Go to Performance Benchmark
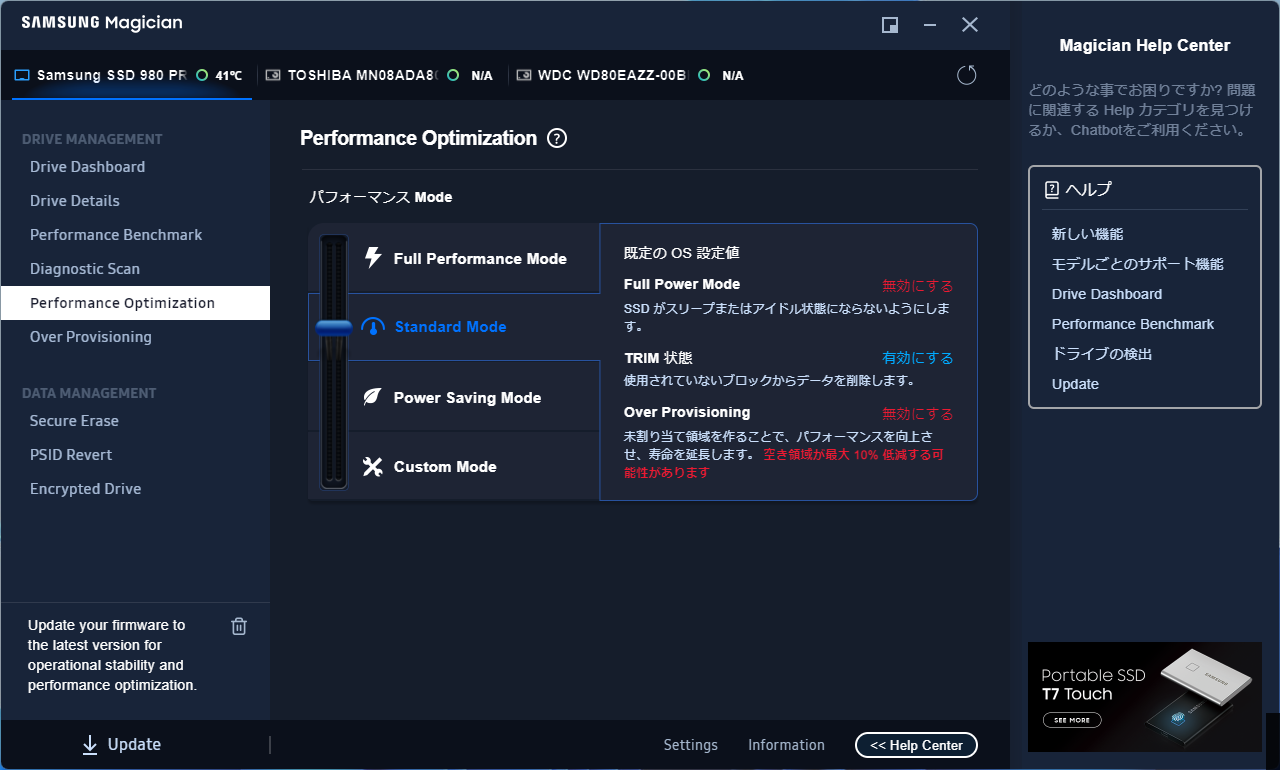The height and width of the screenshot is (770, 1280). [116, 235]
